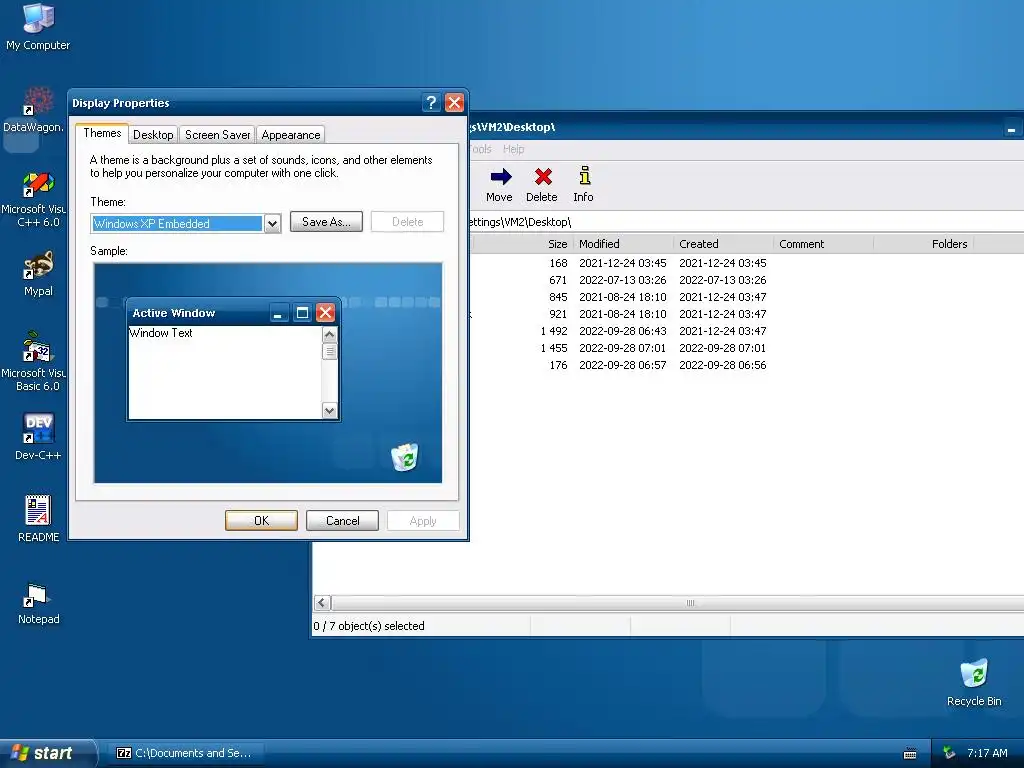Sort by Size column header

point(522,244)
